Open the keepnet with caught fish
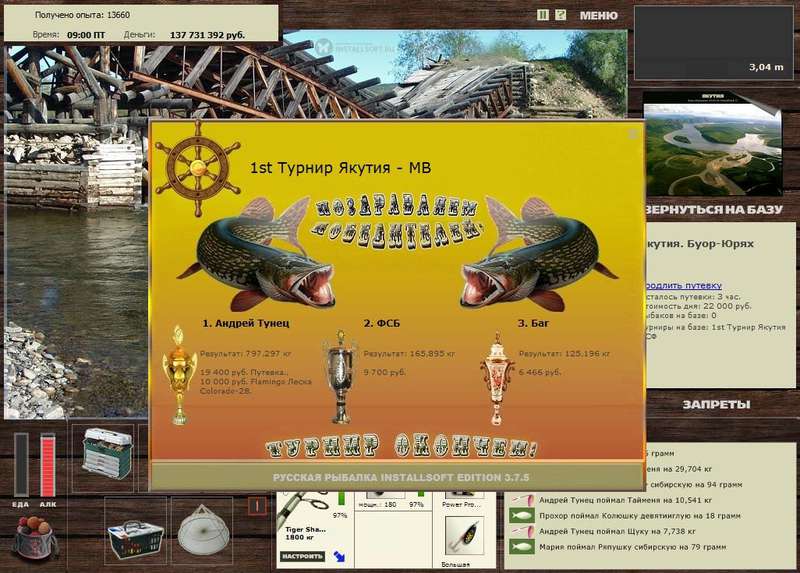 (203, 531)
